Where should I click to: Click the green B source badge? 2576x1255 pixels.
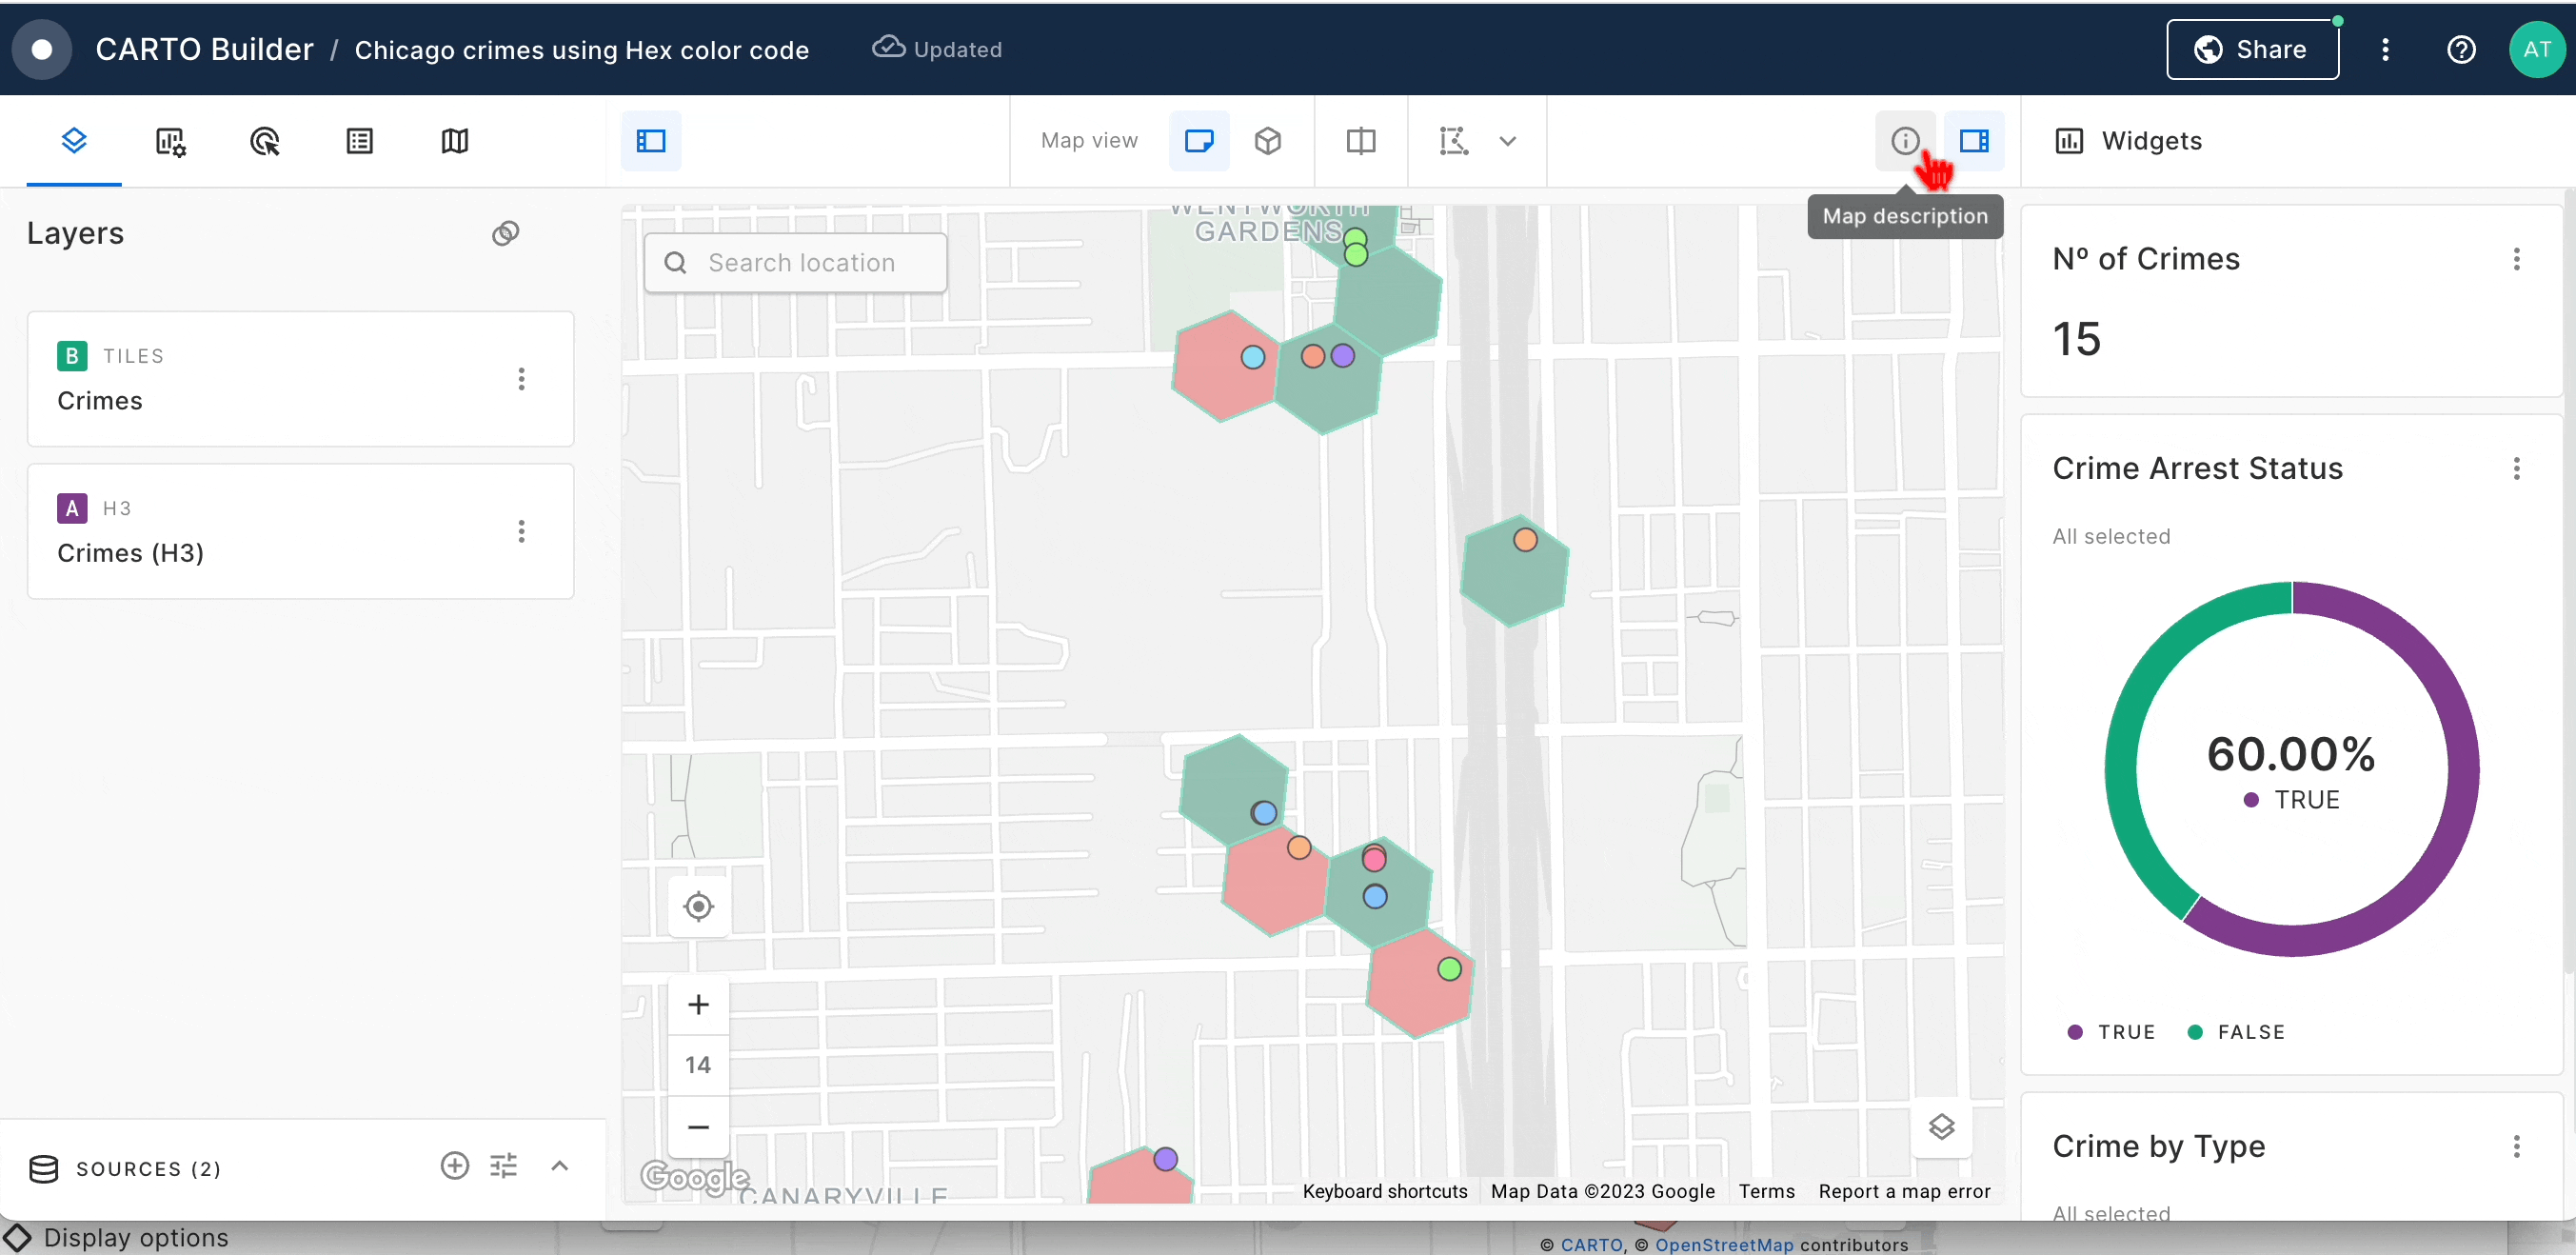(71, 356)
